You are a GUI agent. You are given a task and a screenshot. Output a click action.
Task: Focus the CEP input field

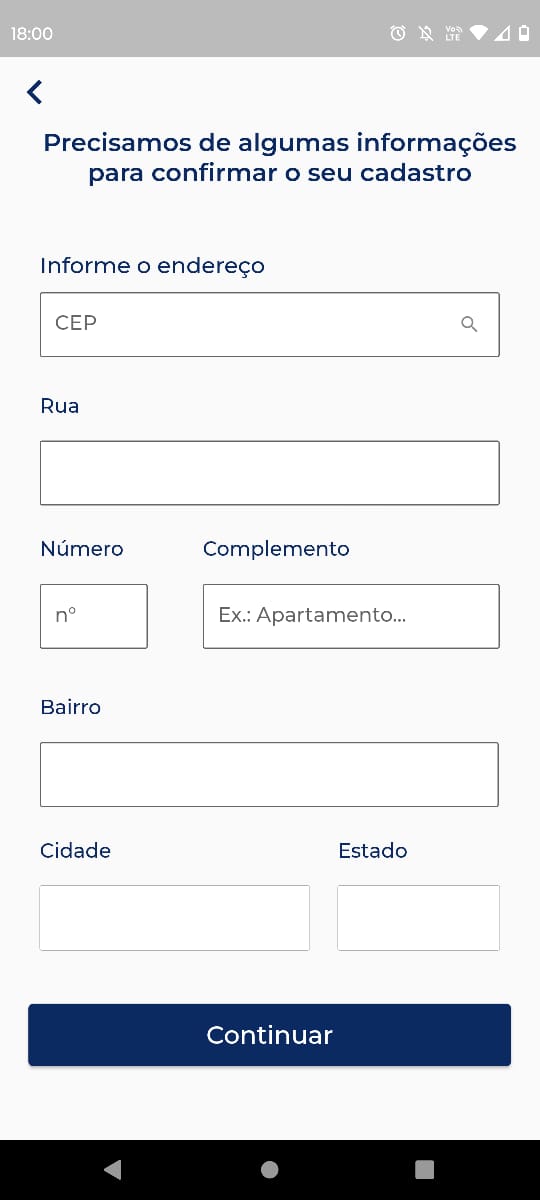270,324
